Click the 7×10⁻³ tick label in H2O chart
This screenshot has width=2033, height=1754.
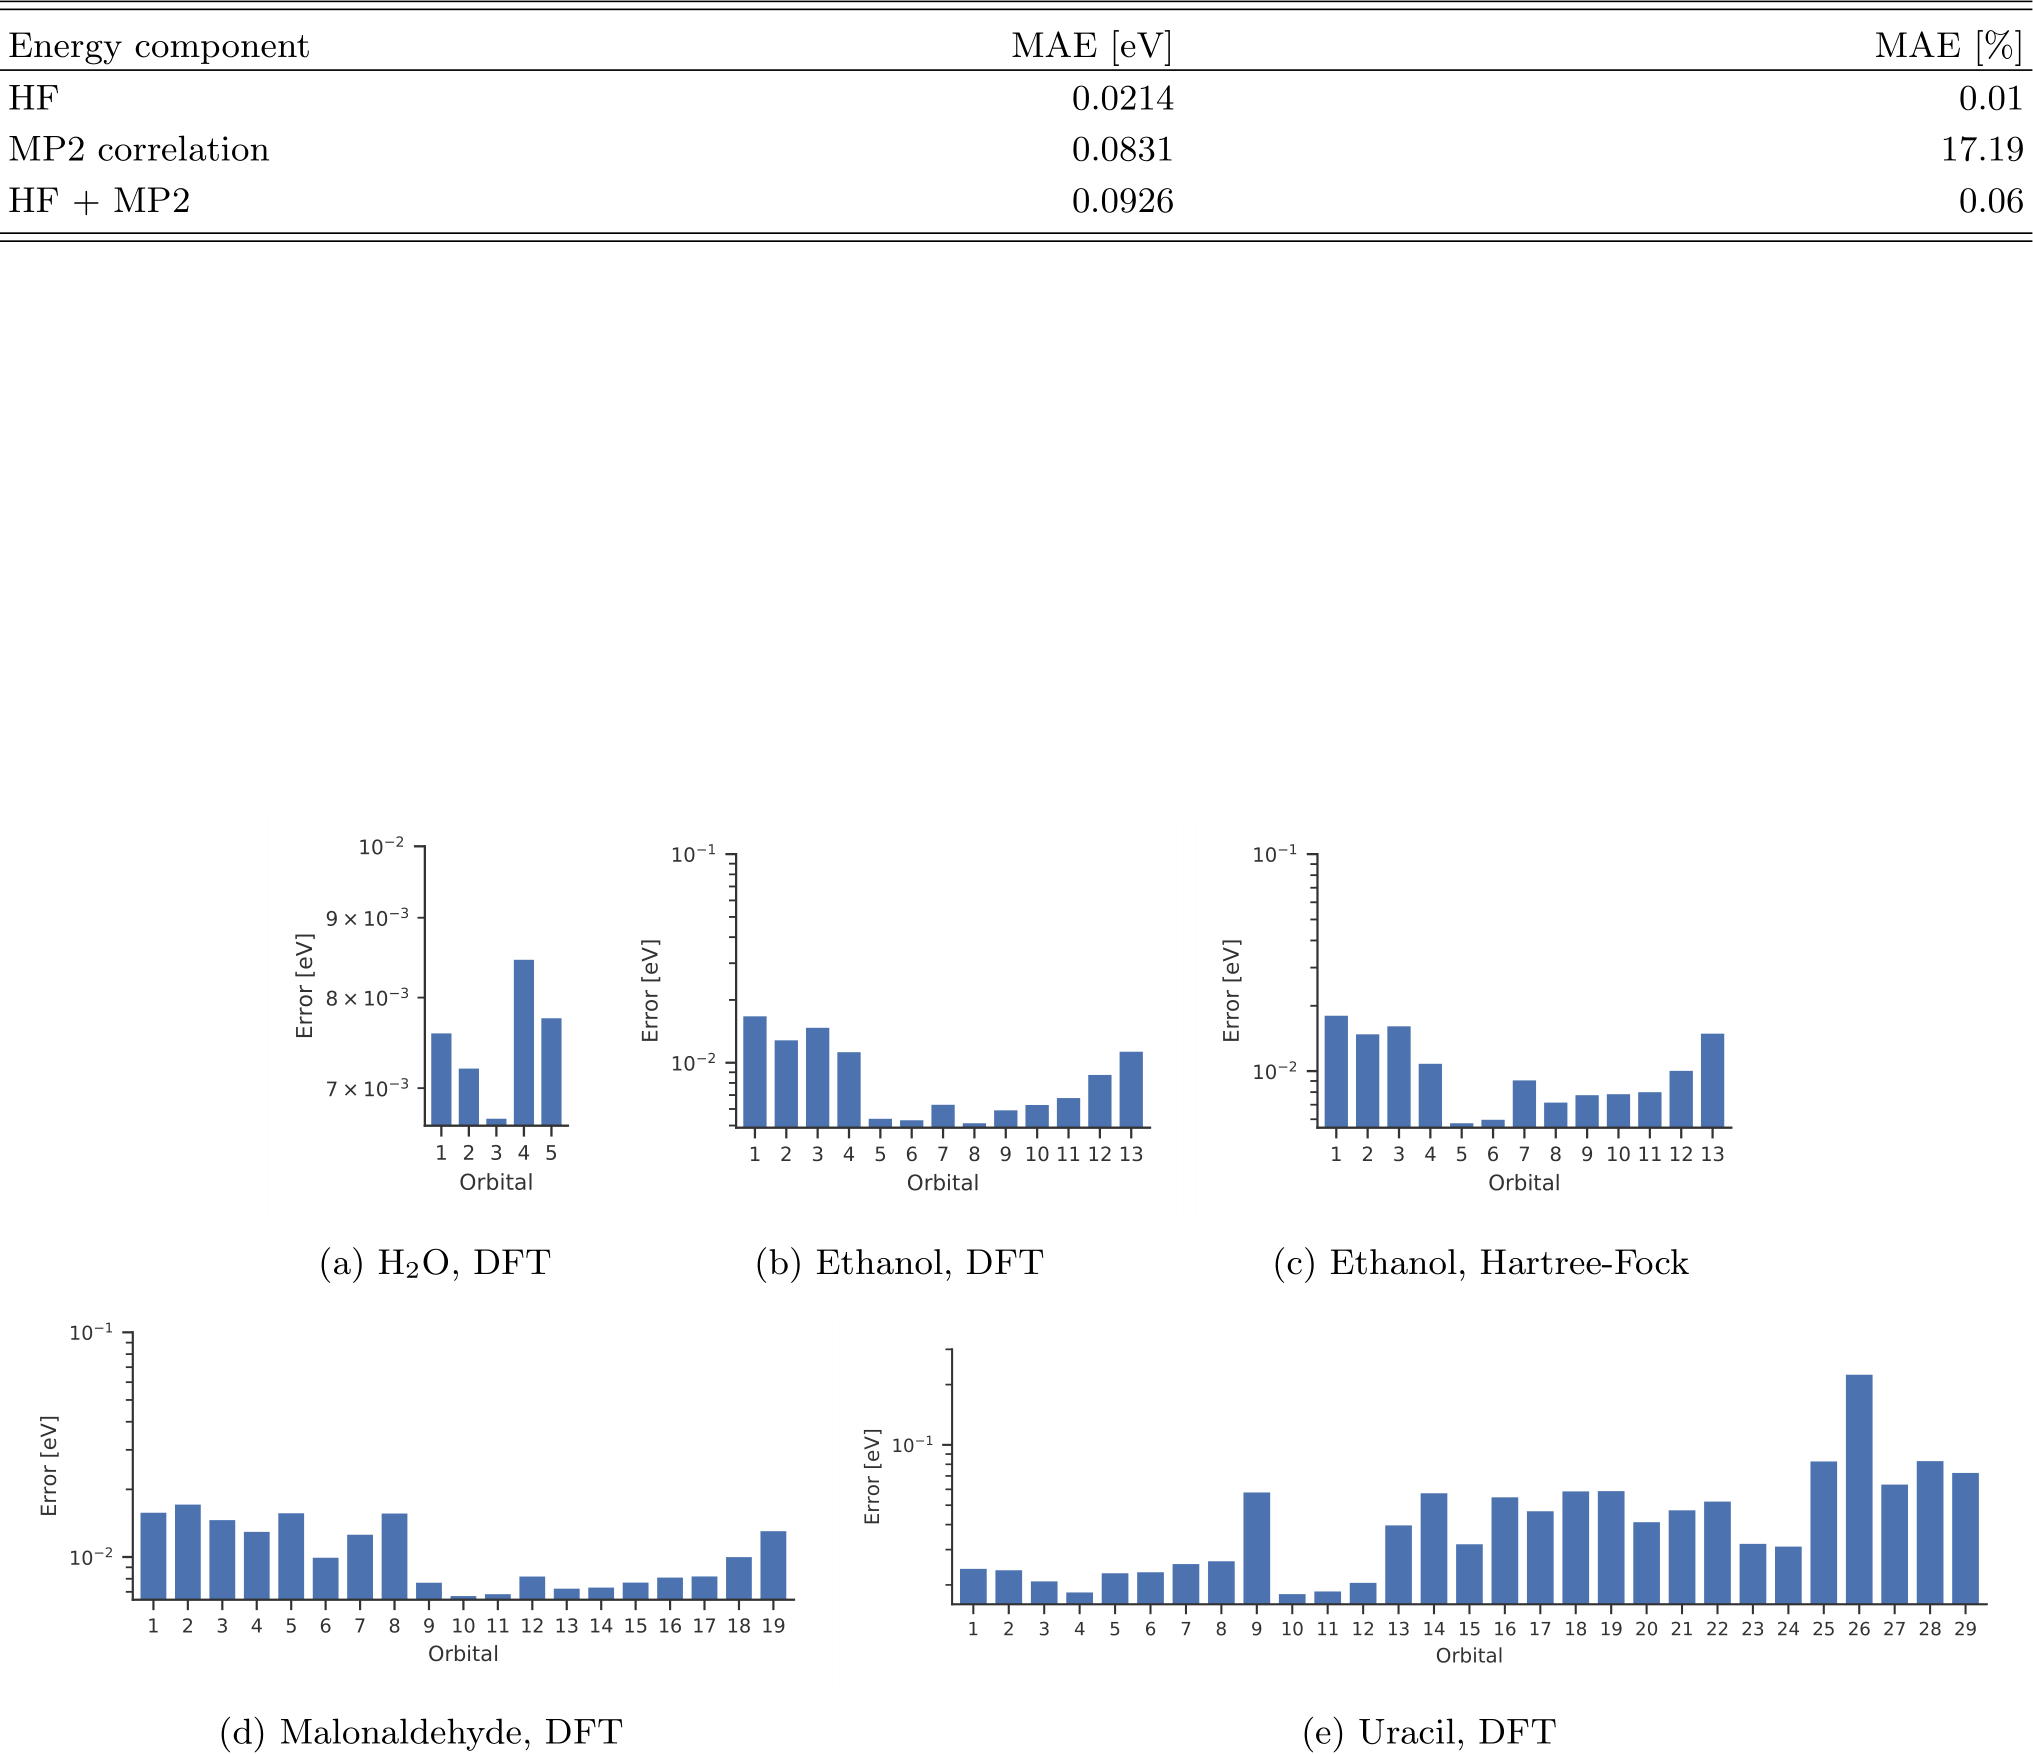point(367,1088)
